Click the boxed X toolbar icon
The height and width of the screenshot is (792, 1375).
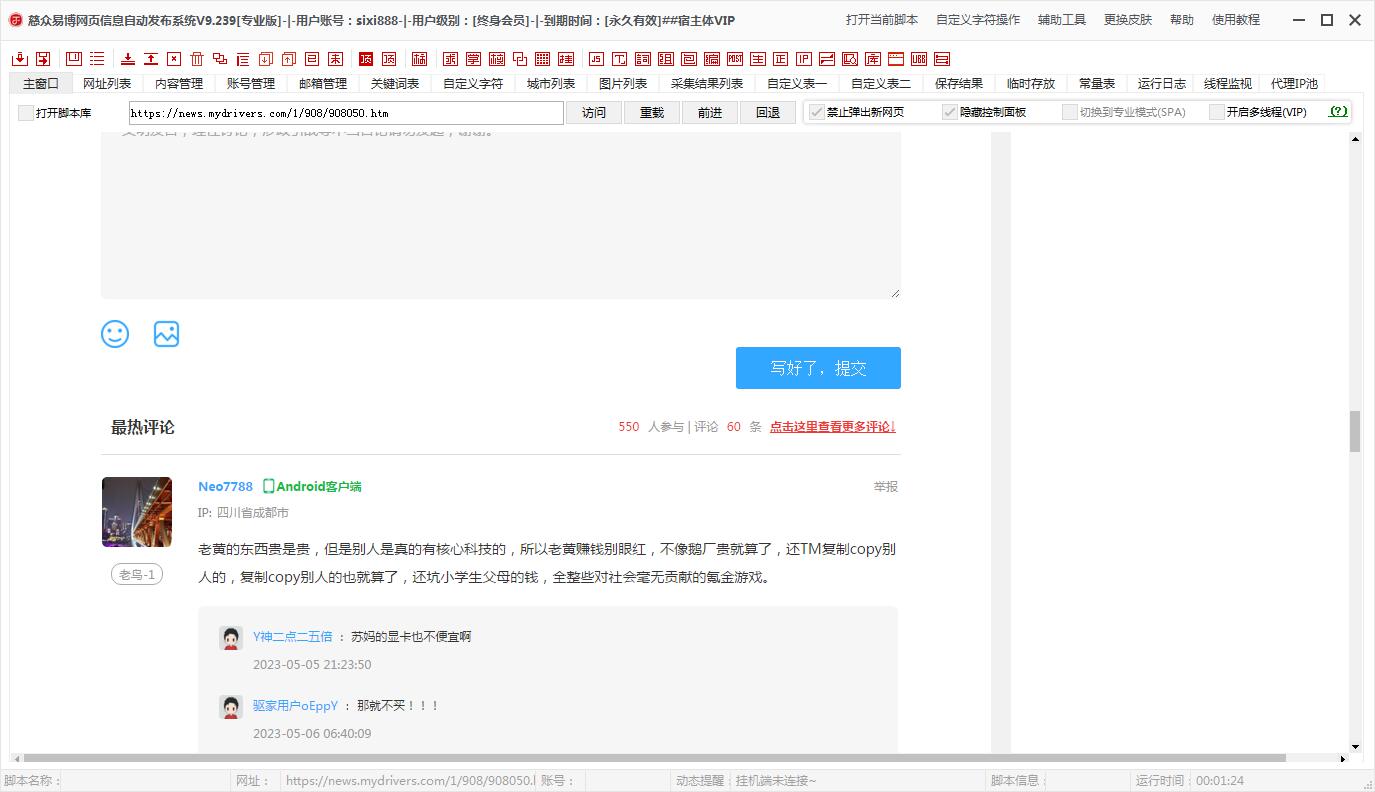(x=174, y=59)
